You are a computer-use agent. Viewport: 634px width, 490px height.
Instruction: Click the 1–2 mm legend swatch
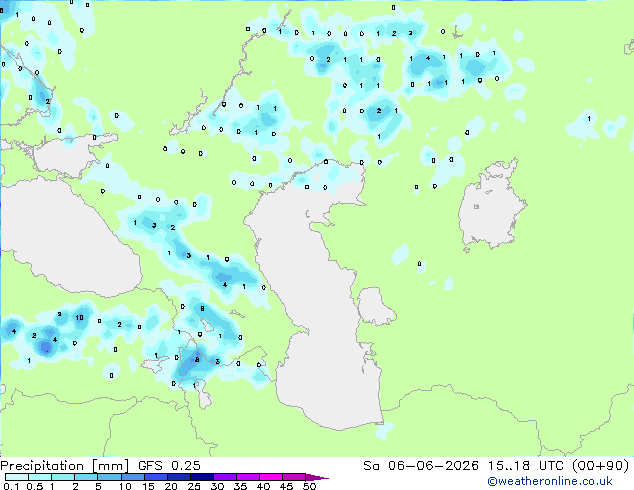[x=63, y=477]
